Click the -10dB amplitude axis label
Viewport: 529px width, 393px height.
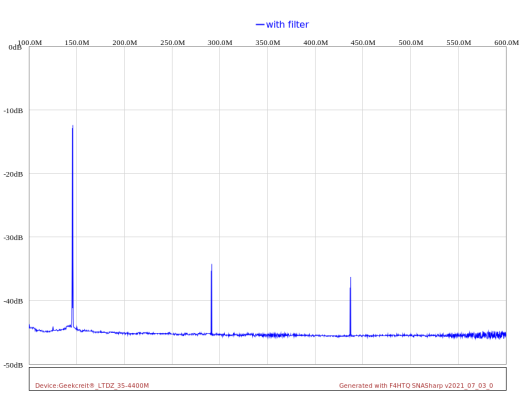(13, 111)
